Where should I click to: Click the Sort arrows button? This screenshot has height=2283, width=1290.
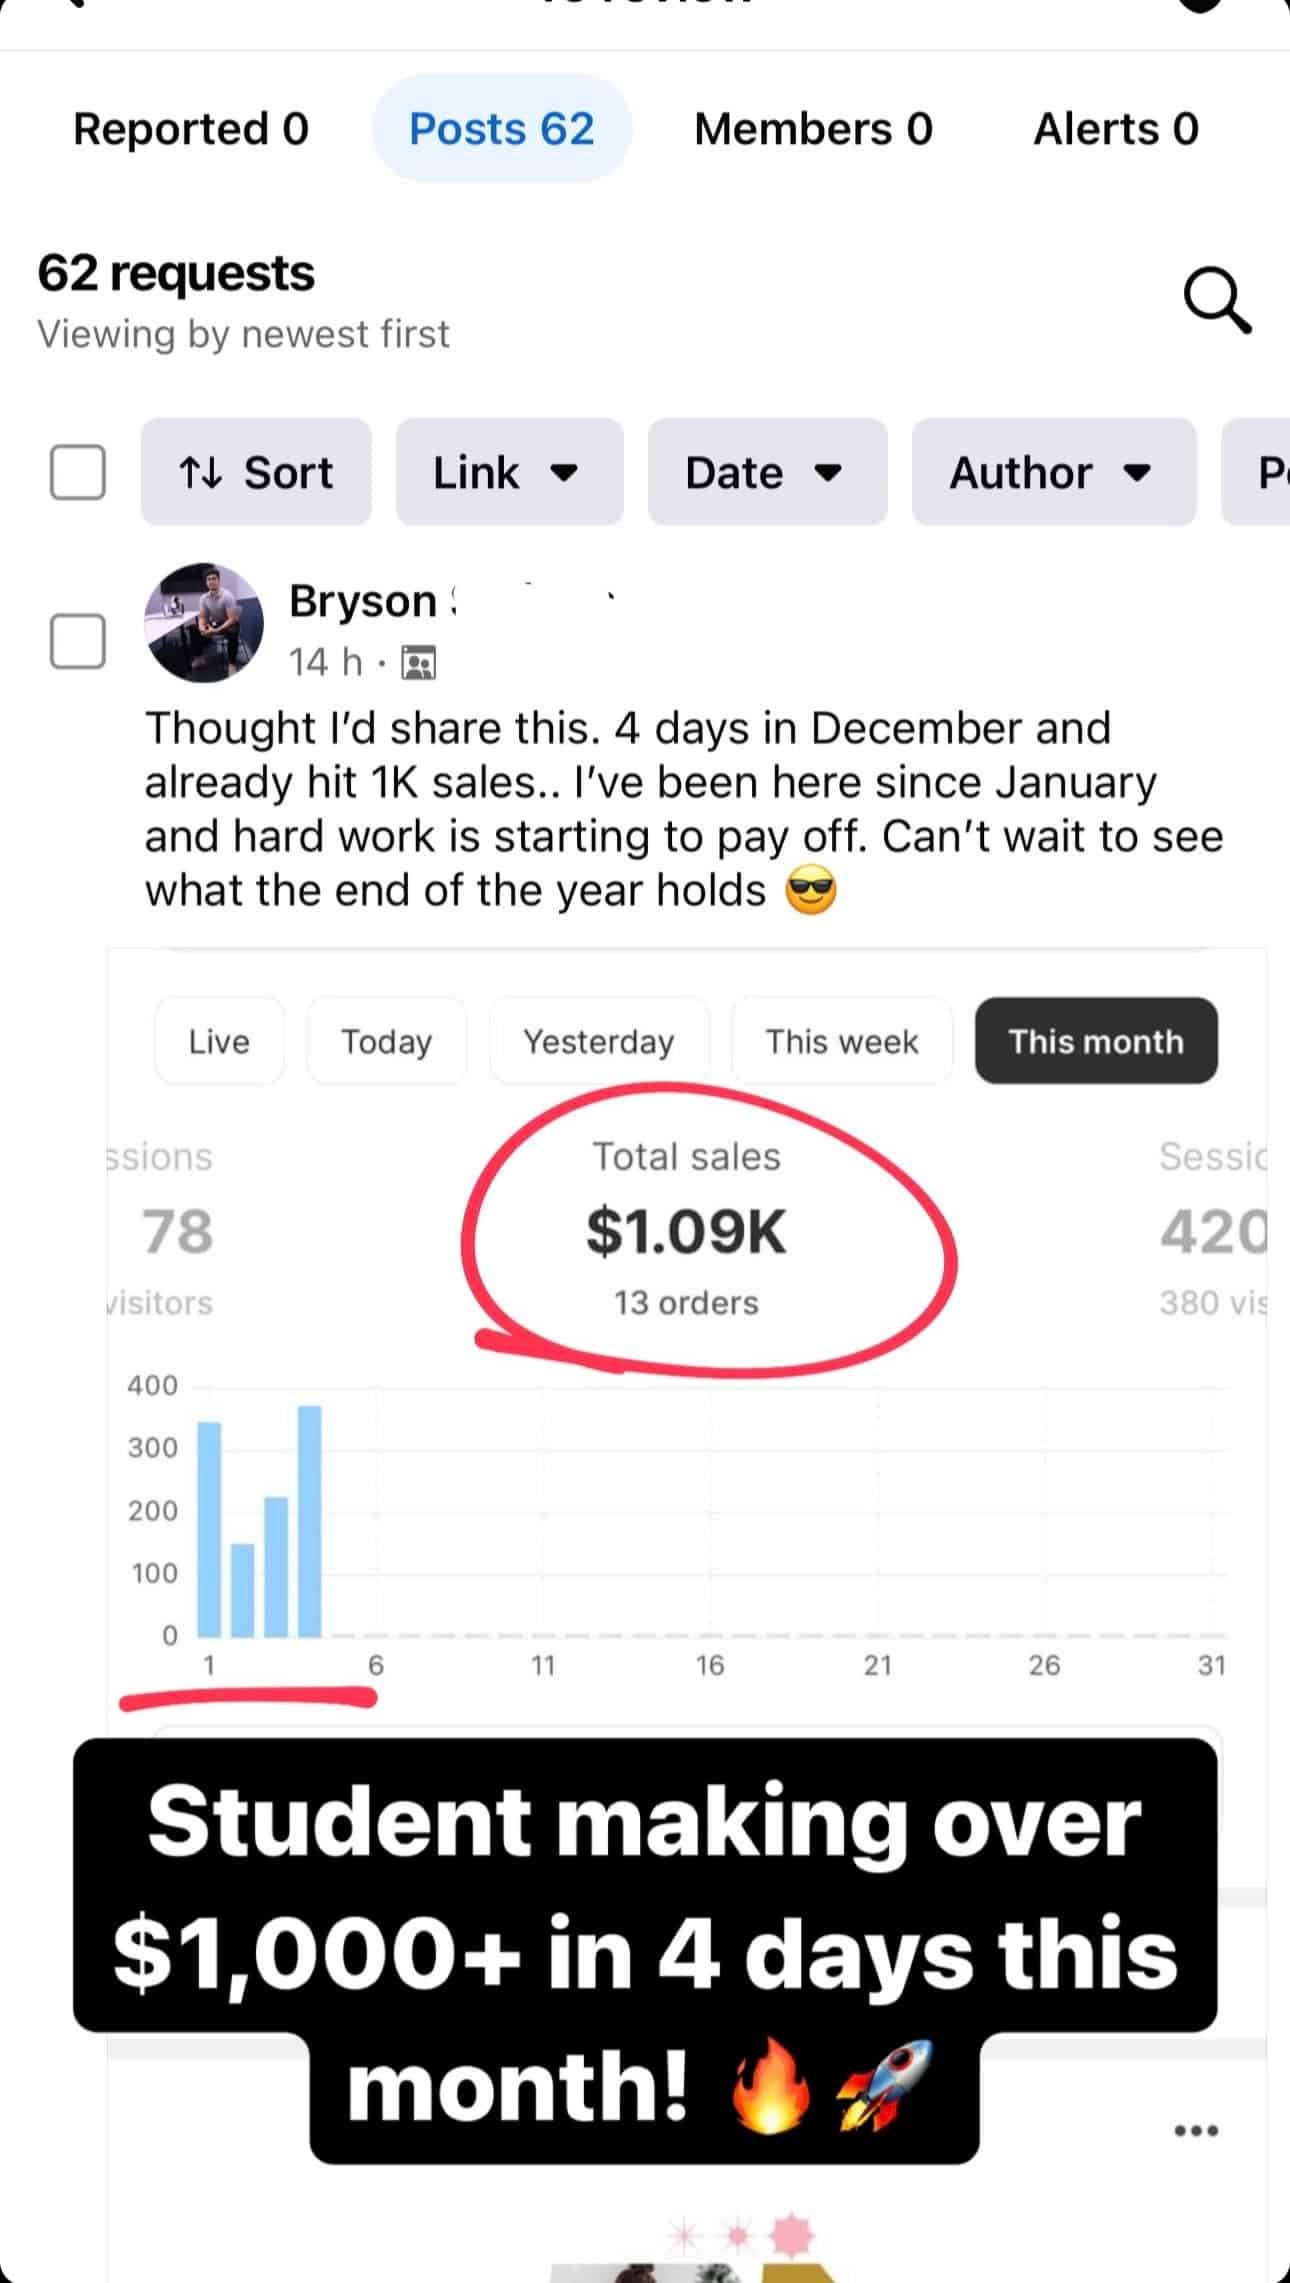point(256,472)
